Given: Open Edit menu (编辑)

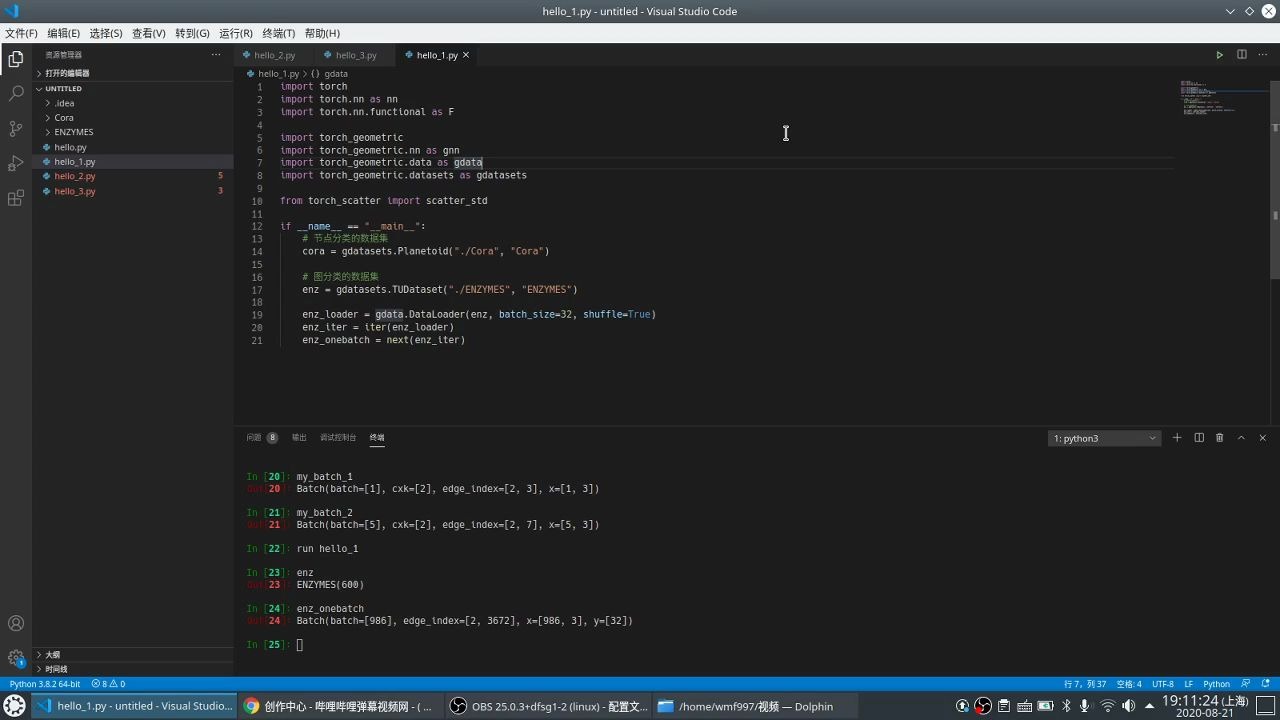Looking at the screenshot, I should [63, 33].
